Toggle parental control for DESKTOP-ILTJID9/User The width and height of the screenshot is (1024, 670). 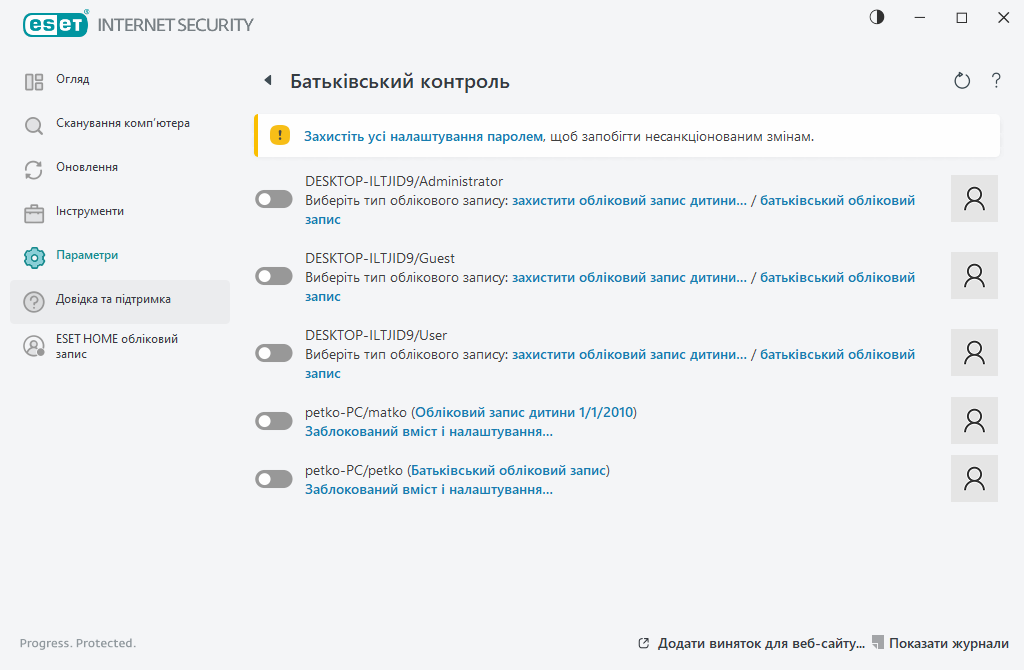[274, 353]
